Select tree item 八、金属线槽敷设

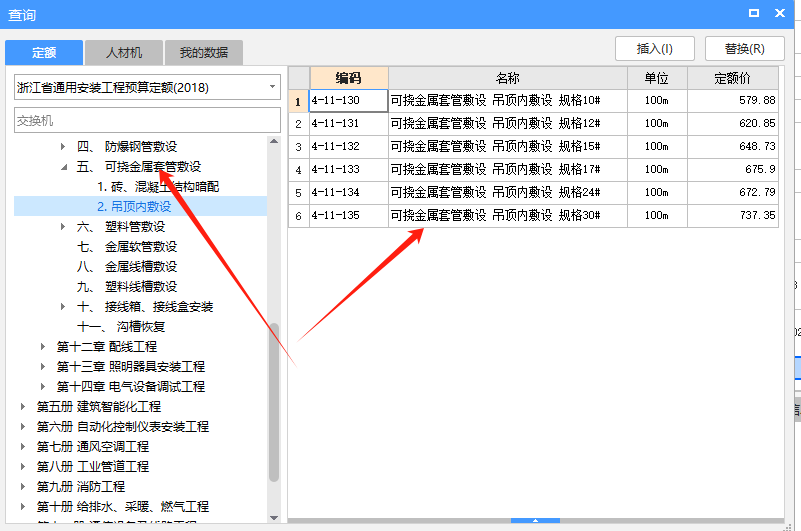click(127, 267)
